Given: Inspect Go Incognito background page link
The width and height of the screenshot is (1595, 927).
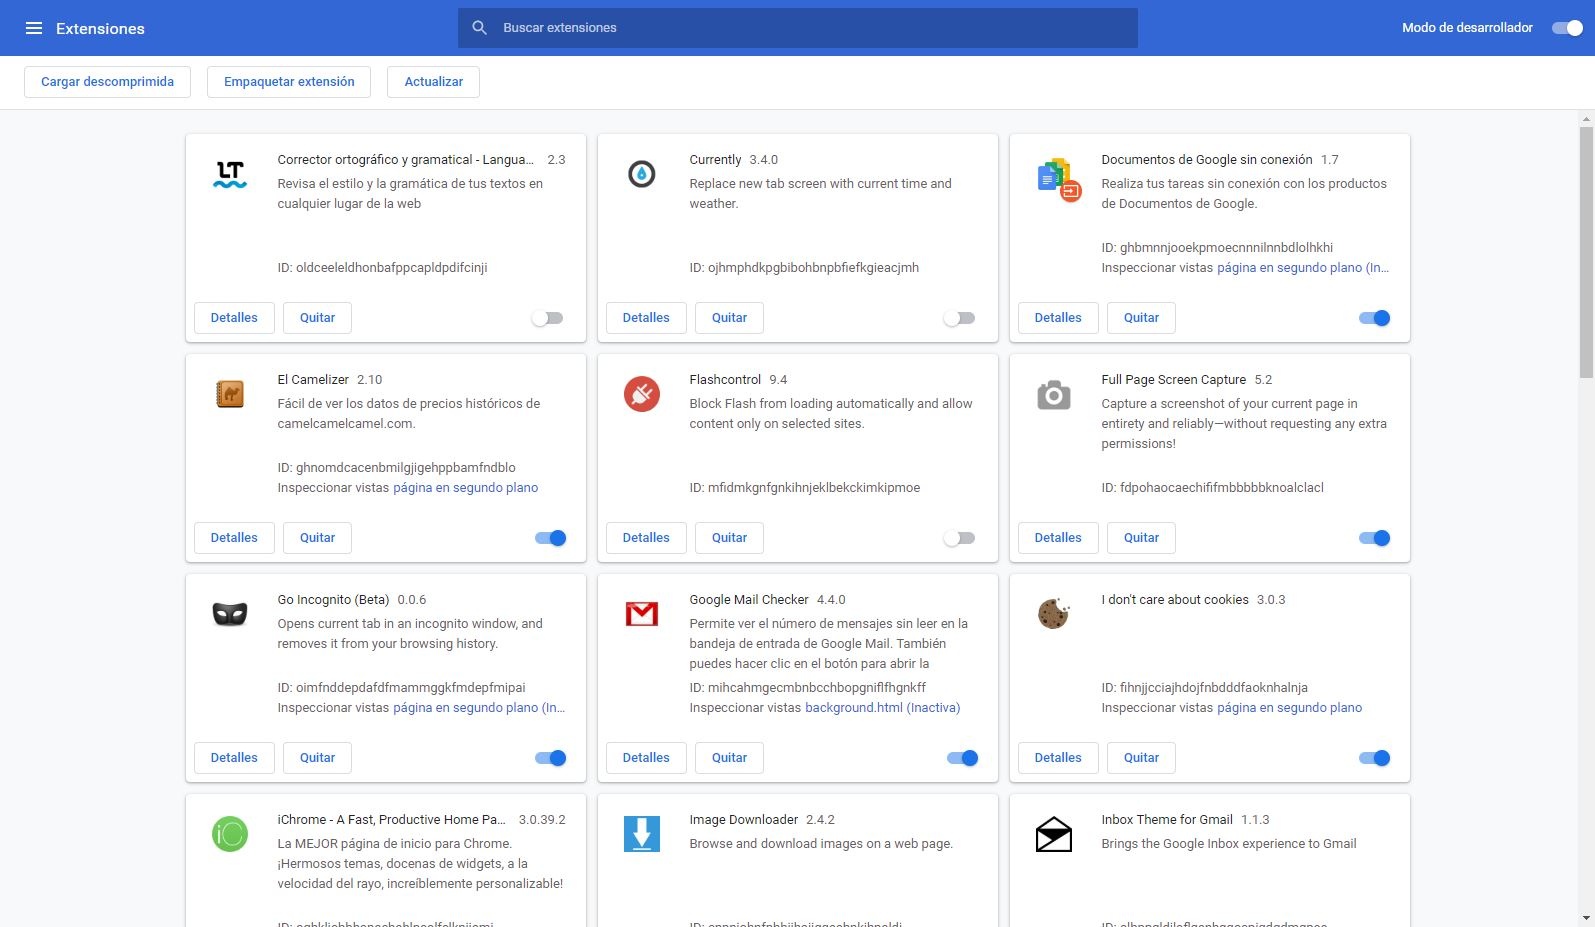Looking at the screenshot, I should 479,708.
